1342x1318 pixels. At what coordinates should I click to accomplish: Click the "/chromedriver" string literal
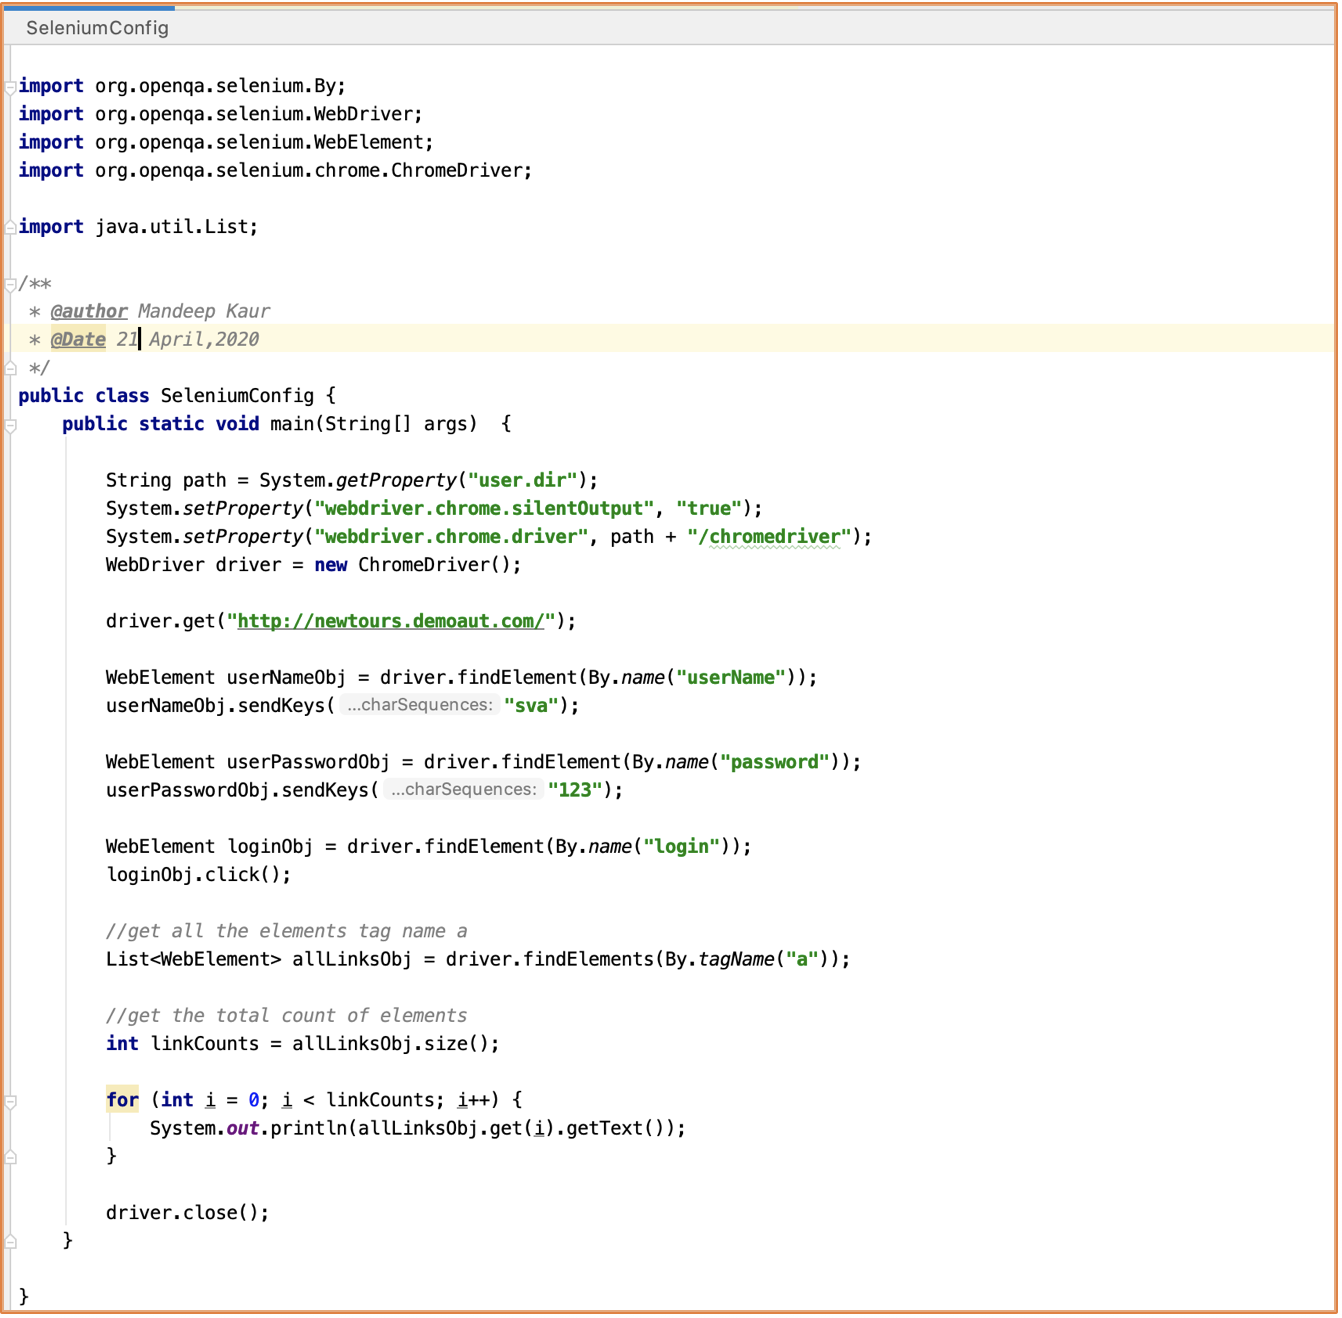[x=769, y=536]
